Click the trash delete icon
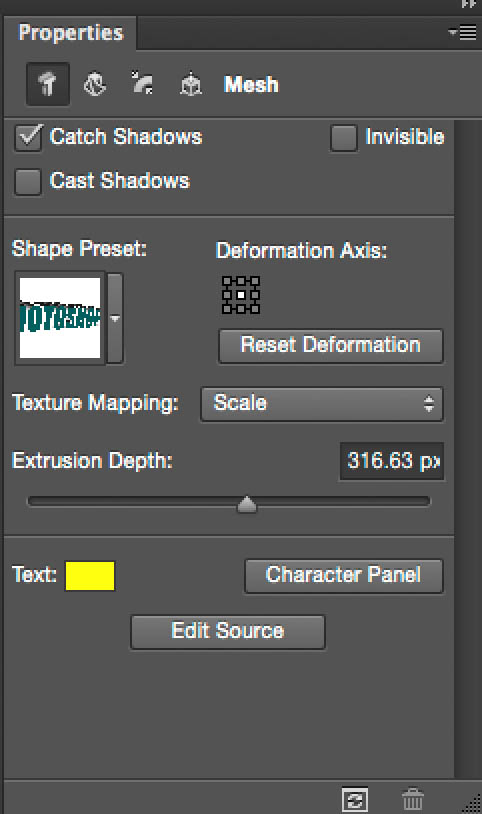The image size is (482, 814). 412,800
